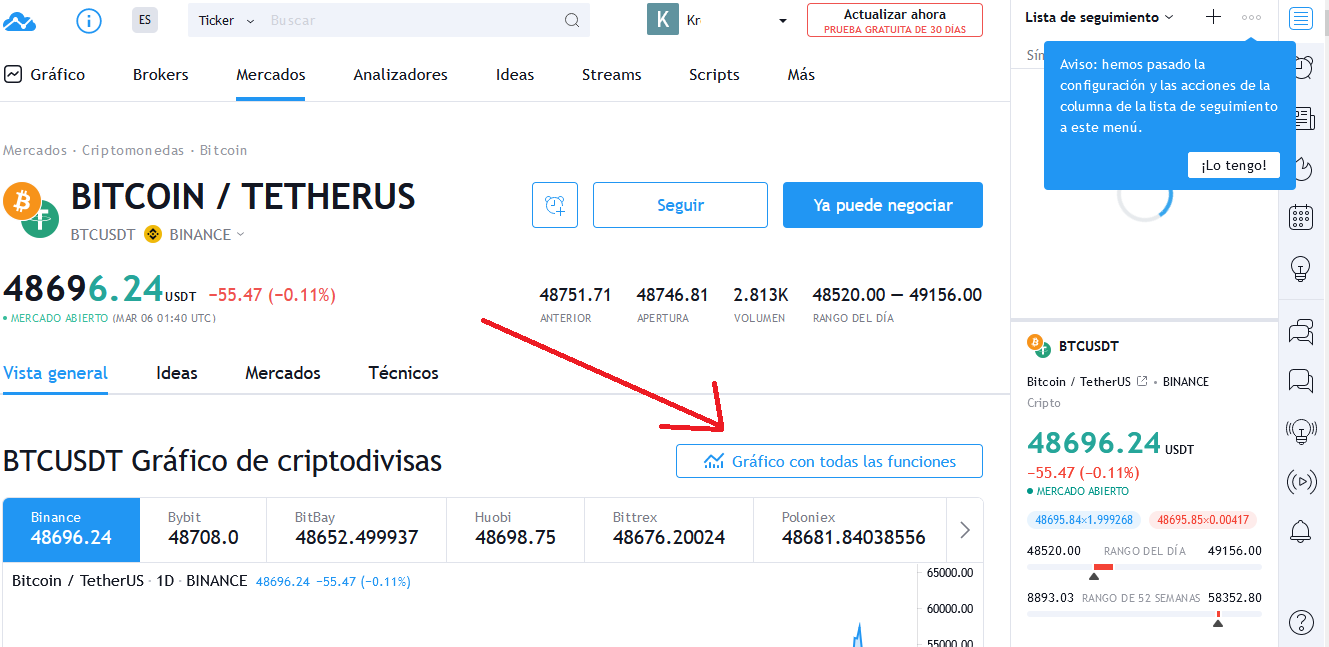Open the economic calendar sidebar icon
Viewport: 1329px width, 647px height.
point(1300,217)
